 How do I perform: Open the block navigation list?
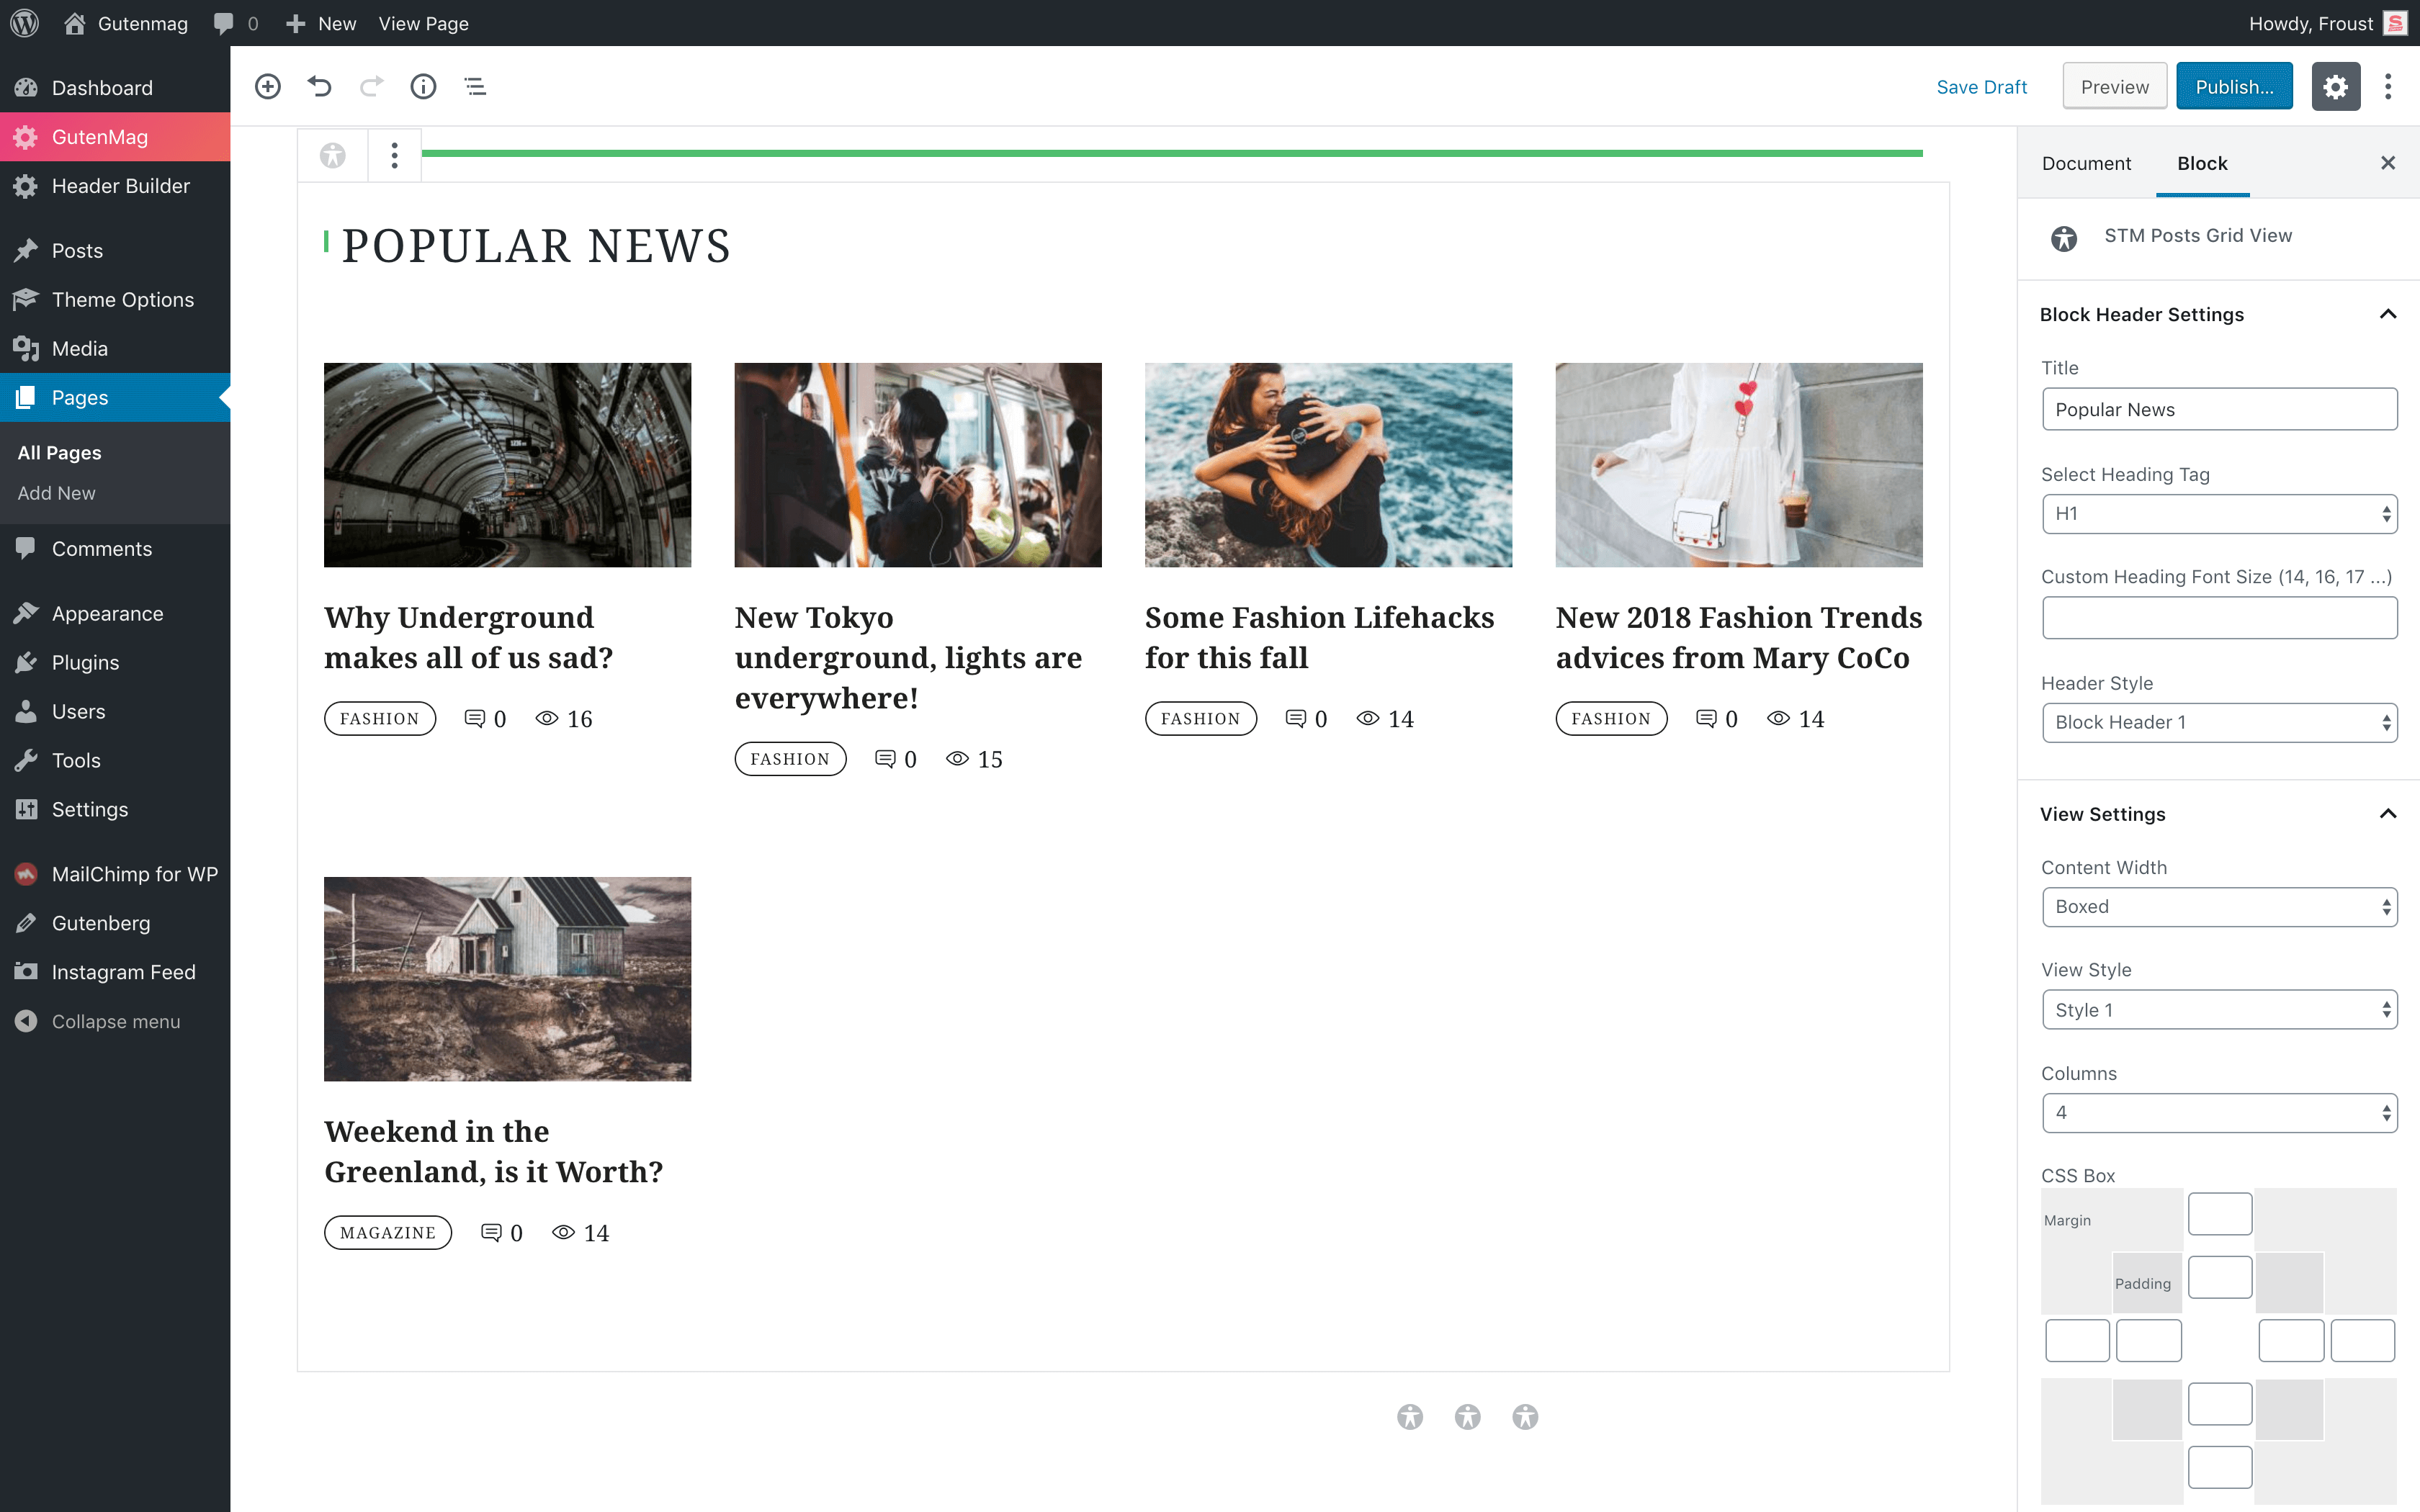pyautogui.click(x=475, y=86)
